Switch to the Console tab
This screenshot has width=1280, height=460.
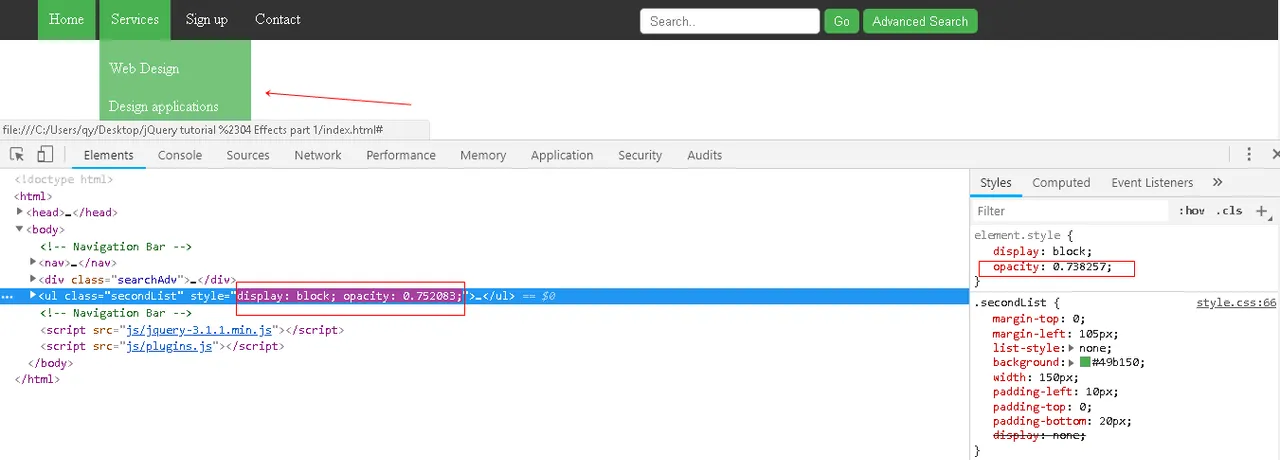click(x=180, y=155)
